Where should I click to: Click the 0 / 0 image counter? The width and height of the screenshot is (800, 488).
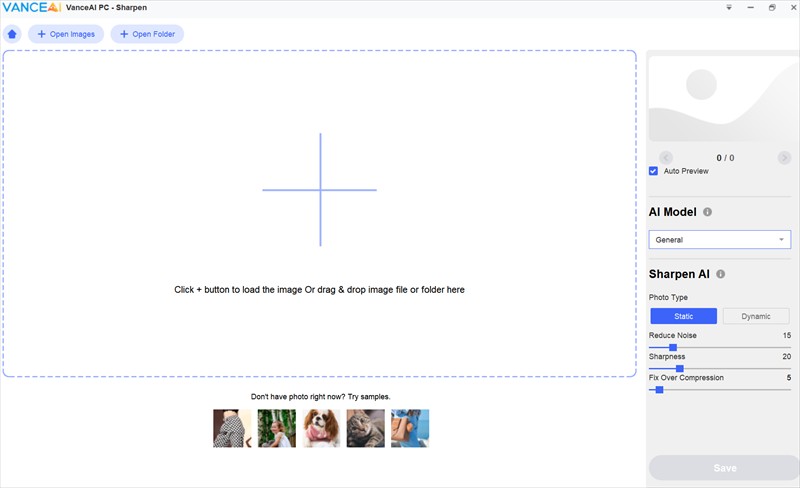click(725, 158)
